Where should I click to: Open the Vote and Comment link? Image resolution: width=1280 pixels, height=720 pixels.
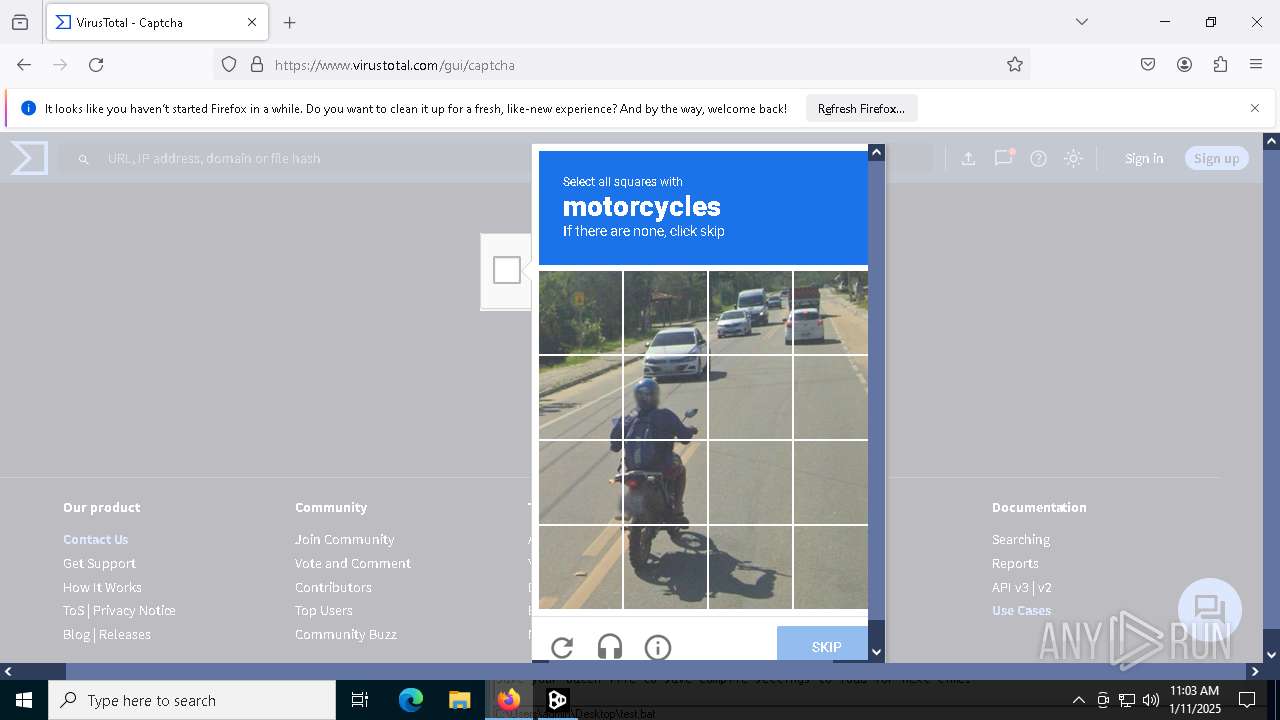(353, 563)
